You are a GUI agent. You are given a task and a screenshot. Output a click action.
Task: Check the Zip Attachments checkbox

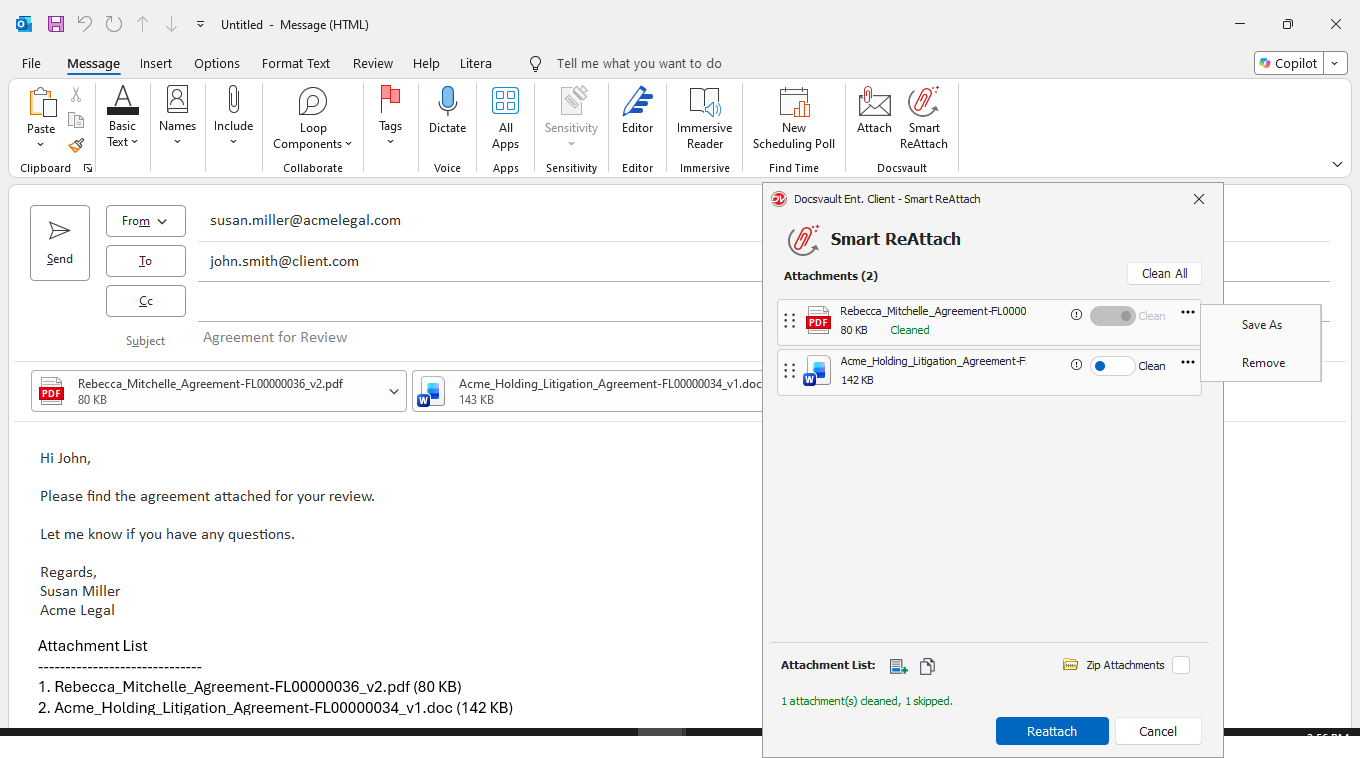tap(1181, 665)
